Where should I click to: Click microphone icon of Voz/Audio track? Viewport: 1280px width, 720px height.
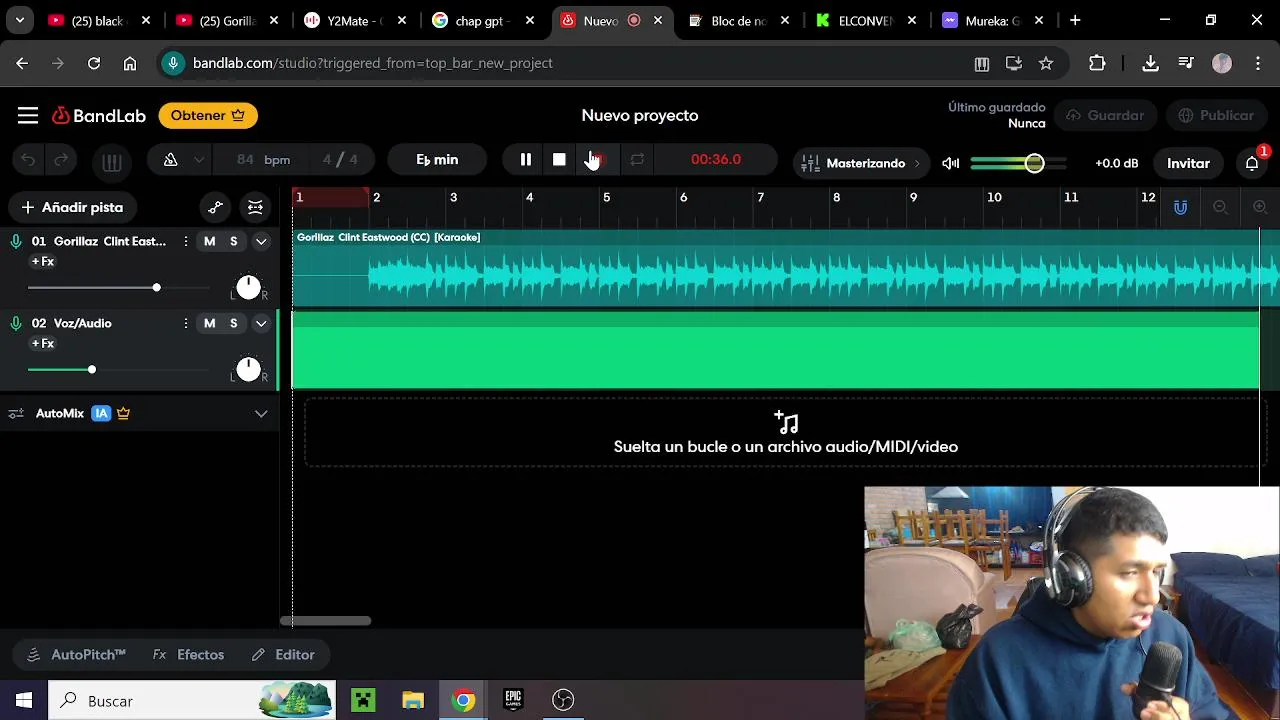(x=16, y=323)
